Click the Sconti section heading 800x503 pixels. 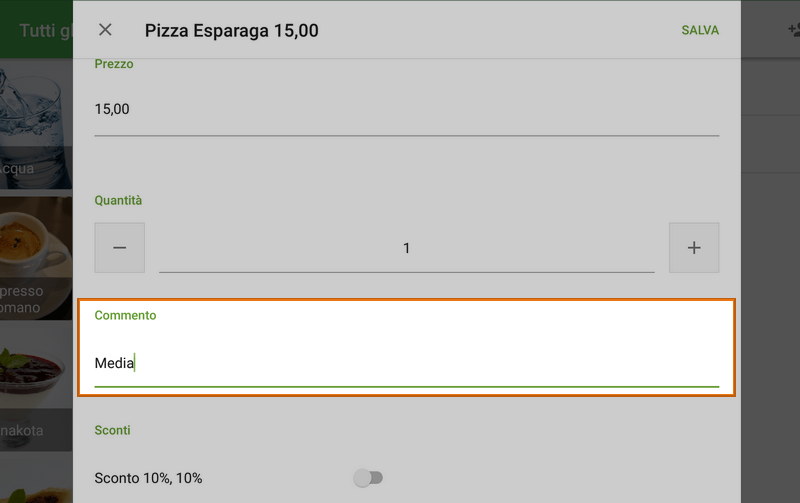click(113, 430)
